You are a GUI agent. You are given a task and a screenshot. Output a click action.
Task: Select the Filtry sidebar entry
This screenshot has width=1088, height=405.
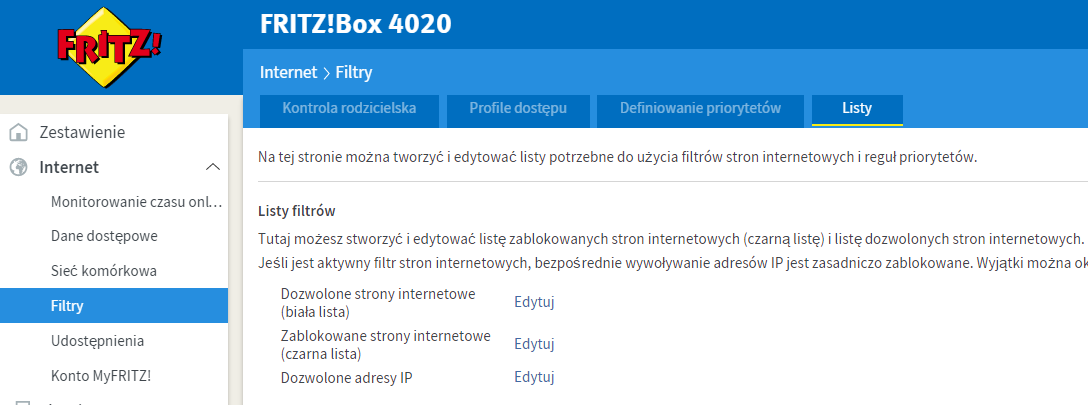67,306
